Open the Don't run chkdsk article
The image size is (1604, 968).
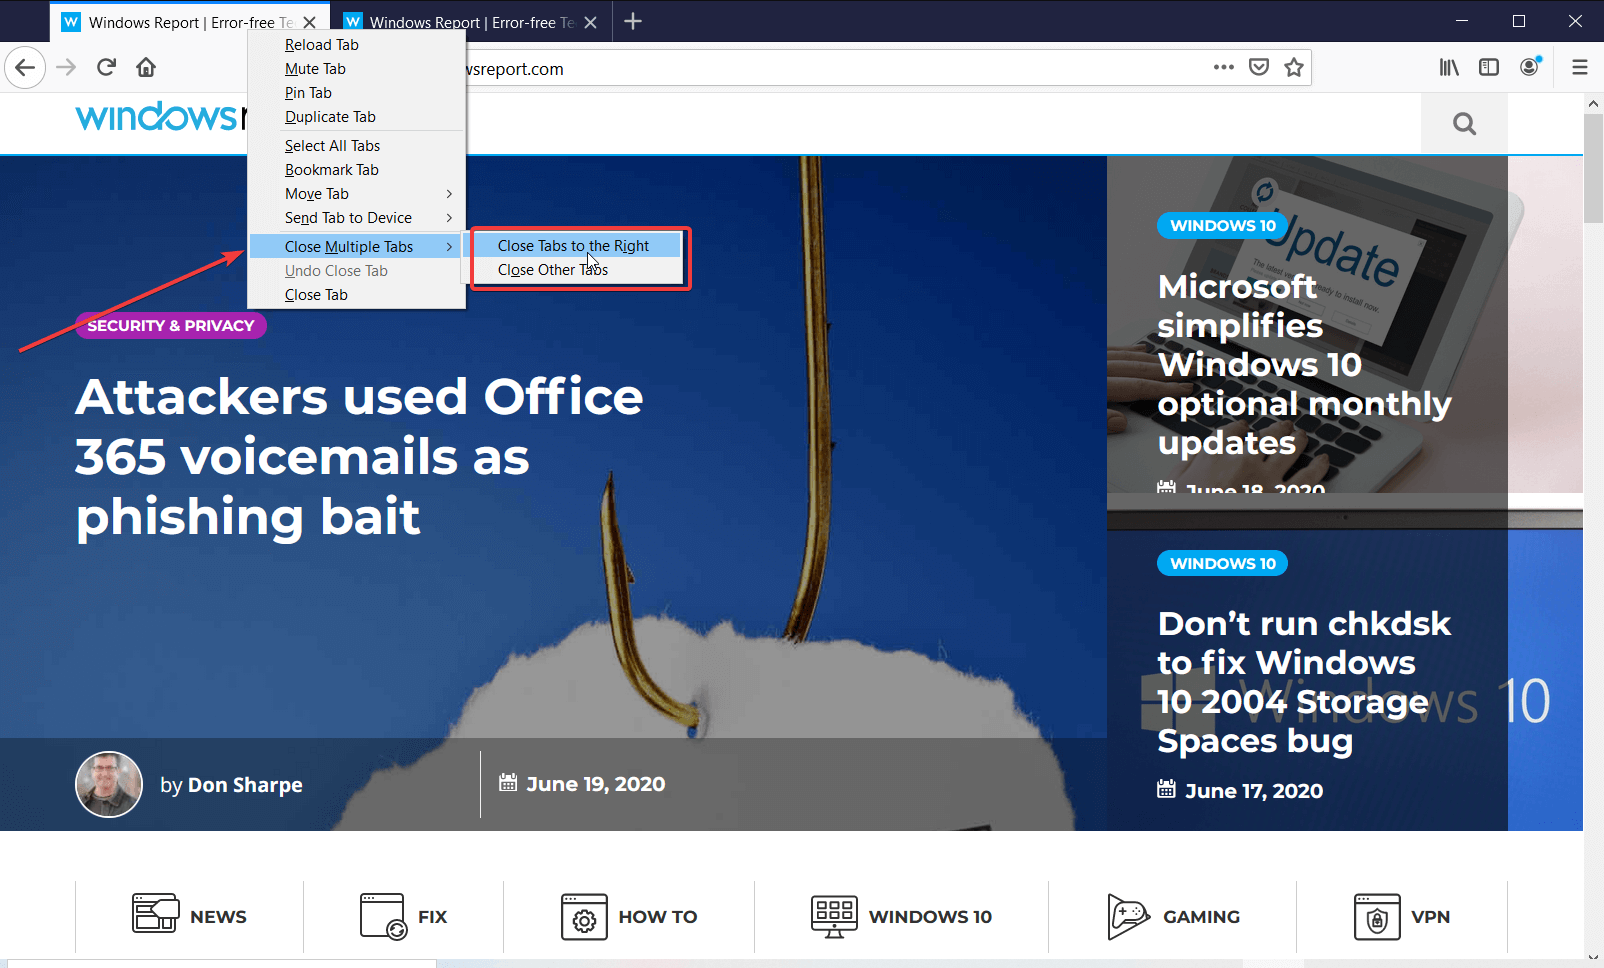coord(1304,682)
